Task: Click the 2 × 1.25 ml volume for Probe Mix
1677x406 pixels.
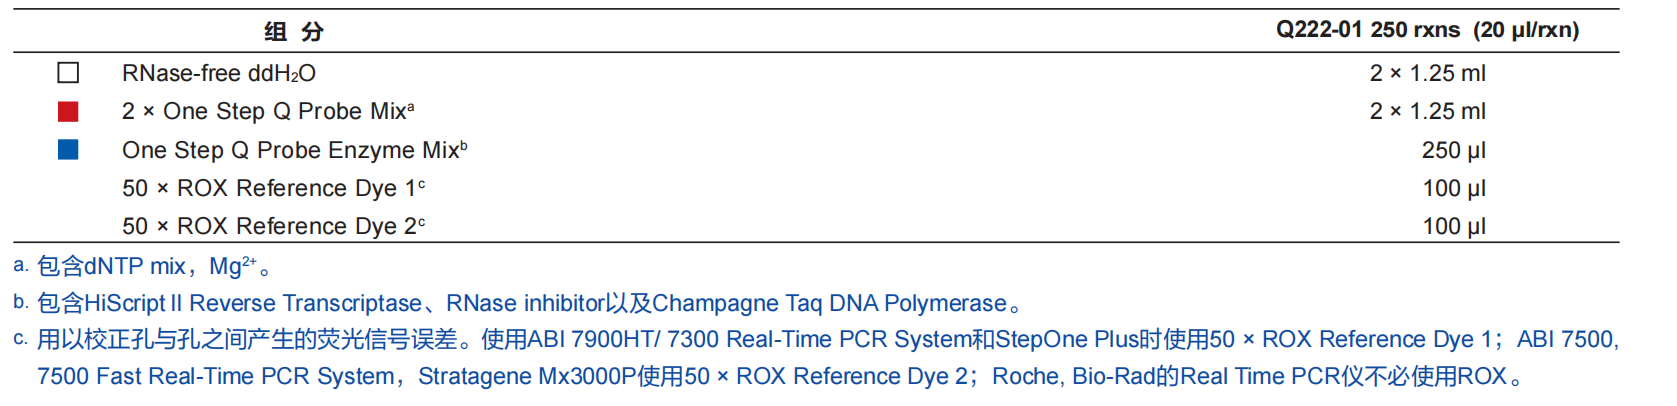Action: coord(1427,111)
